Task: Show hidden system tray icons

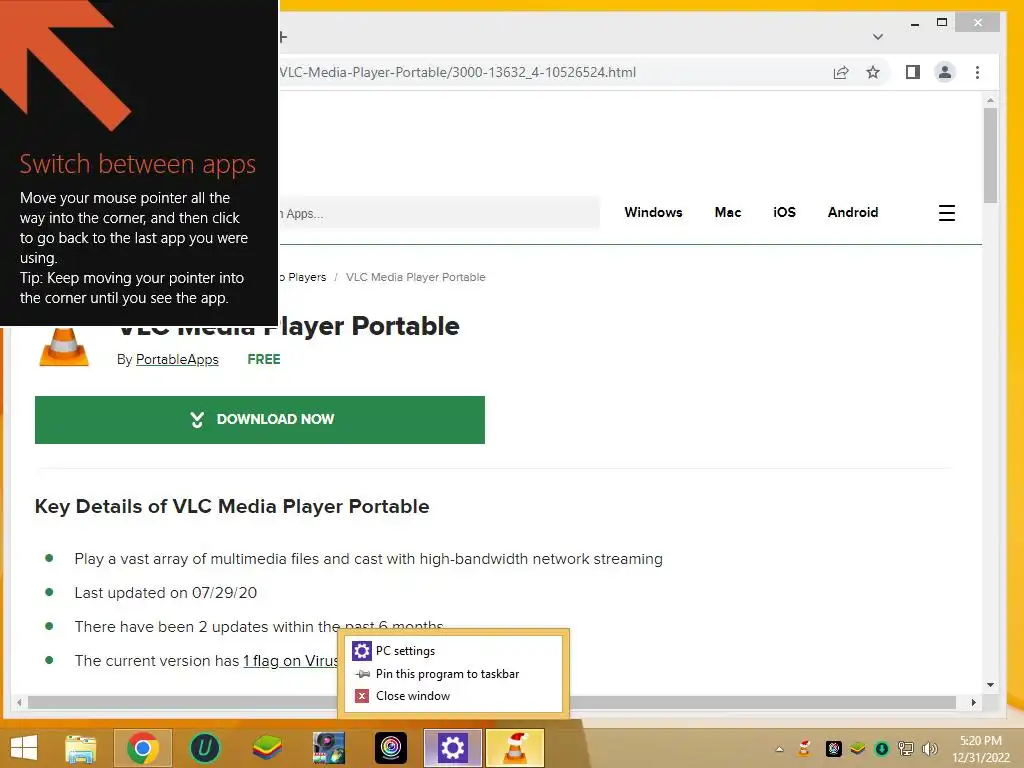Action: [779, 749]
